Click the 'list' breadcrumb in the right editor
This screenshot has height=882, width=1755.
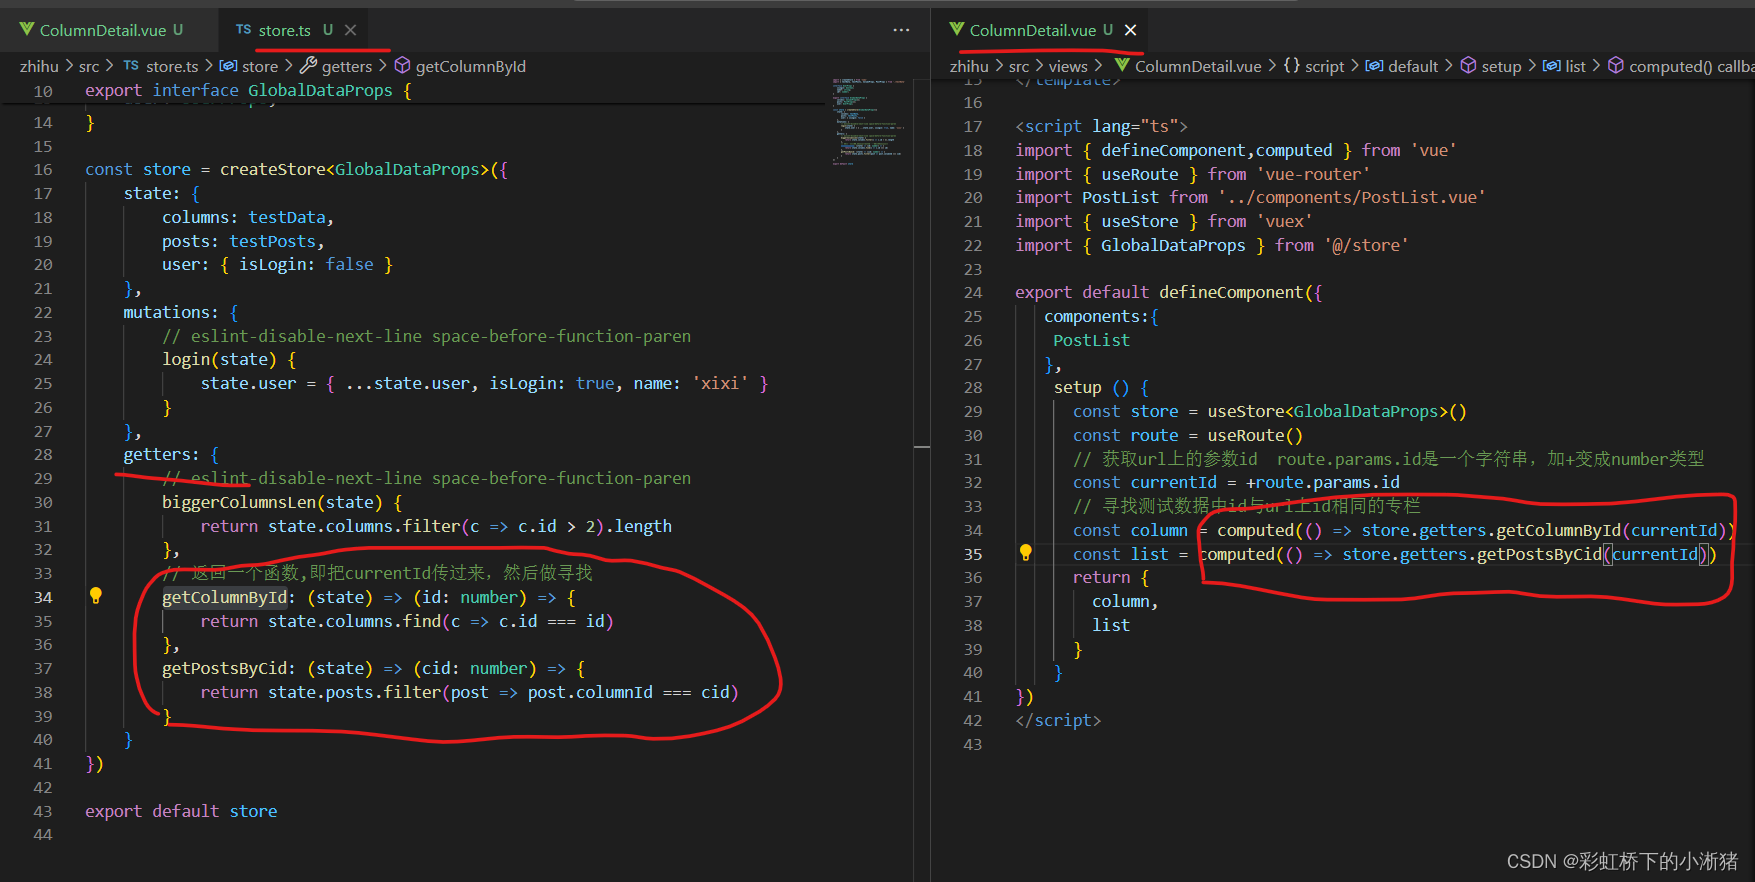coord(1575,66)
